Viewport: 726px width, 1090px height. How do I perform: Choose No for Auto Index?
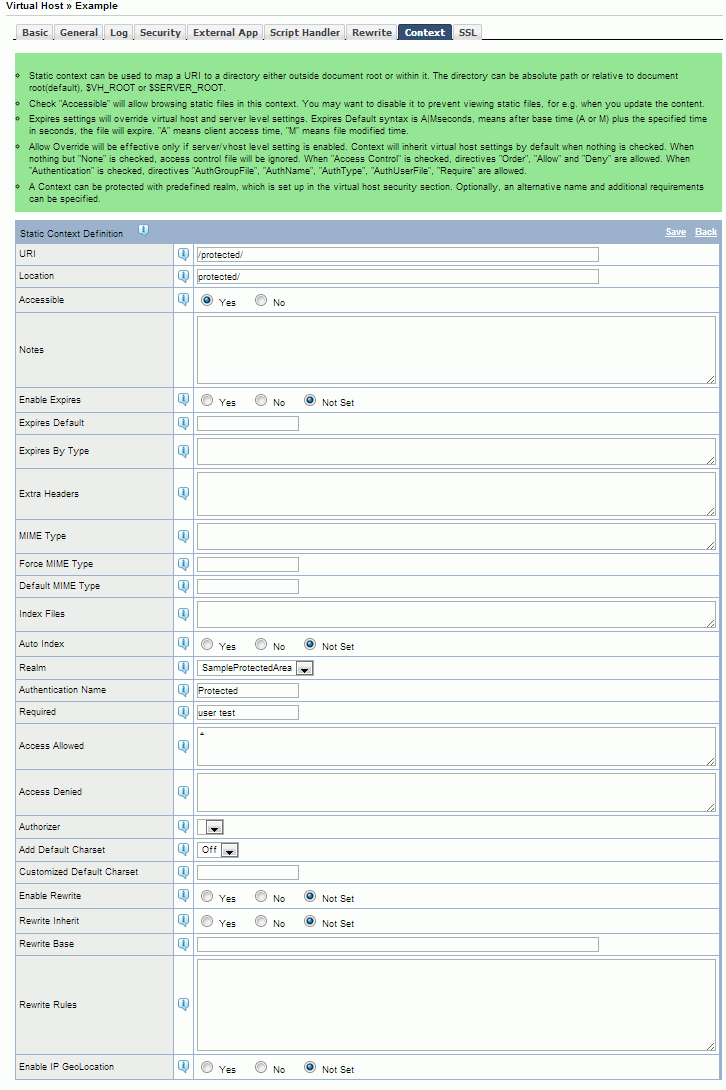coord(261,645)
